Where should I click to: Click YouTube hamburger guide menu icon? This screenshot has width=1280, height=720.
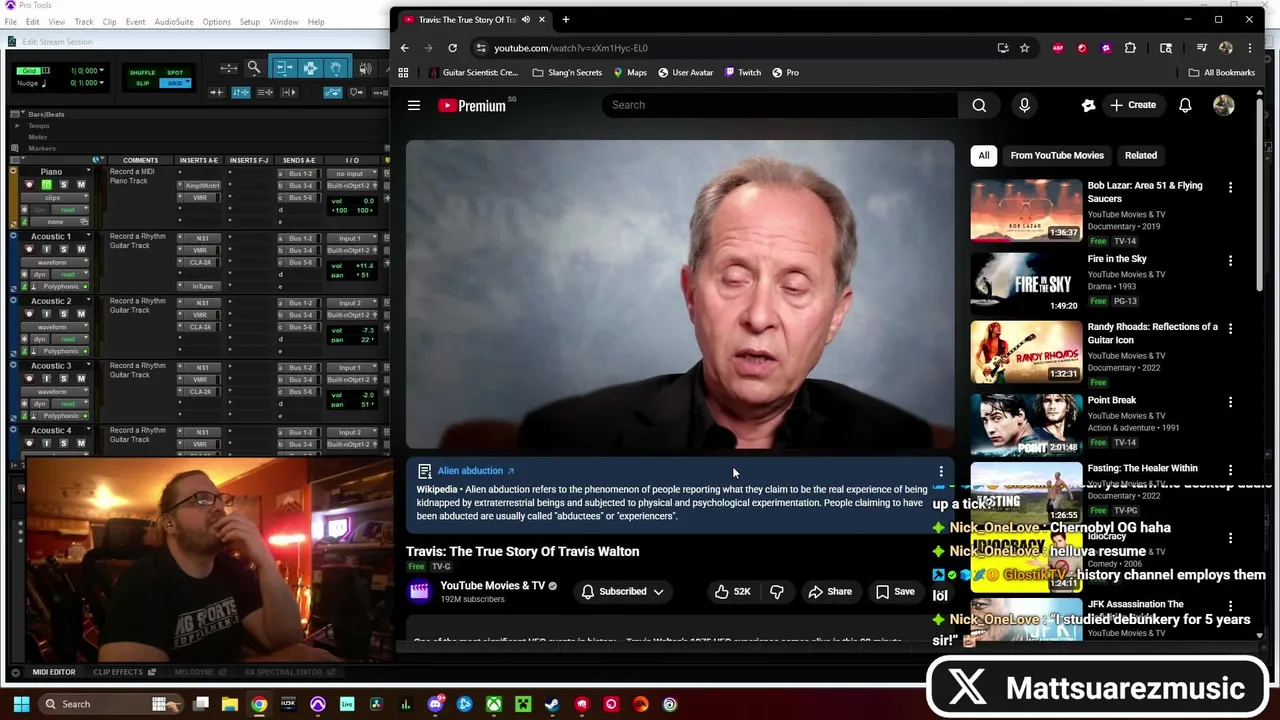[x=413, y=105]
